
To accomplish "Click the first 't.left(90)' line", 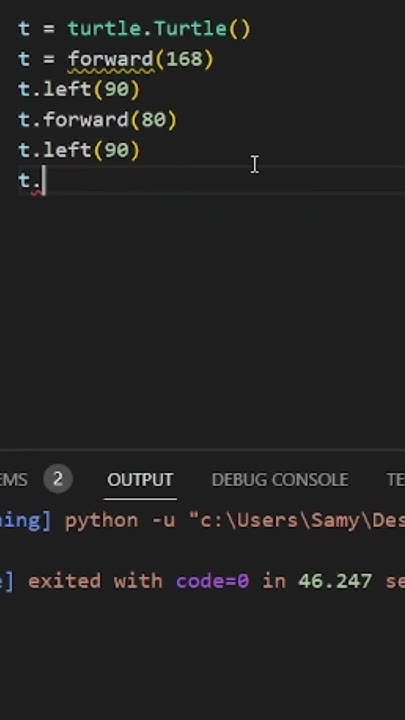I will [x=79, y=90].
